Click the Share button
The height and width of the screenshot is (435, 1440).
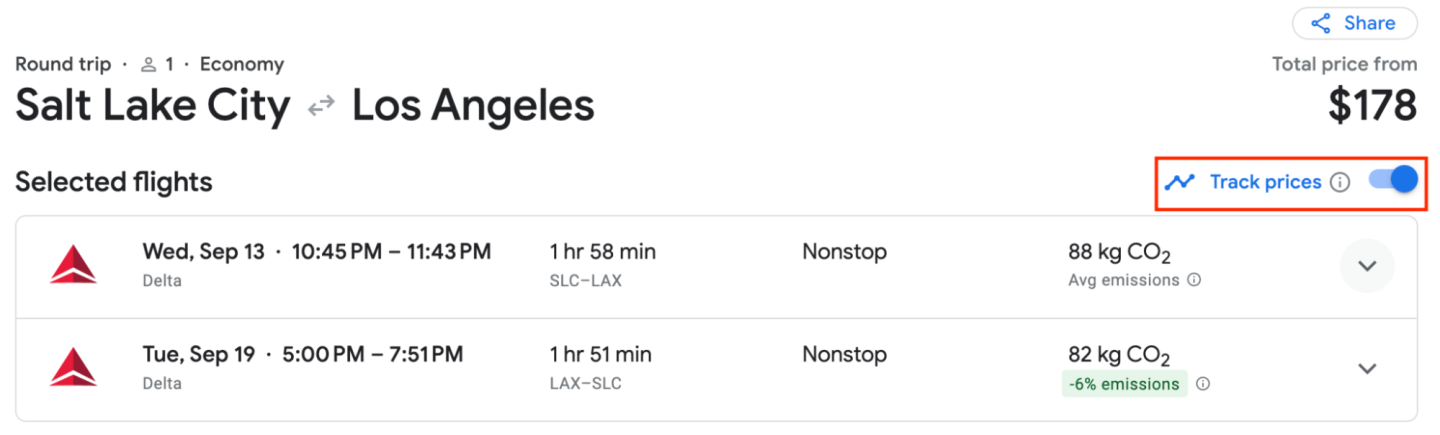pyautogui.click(x=1354, y=23)
